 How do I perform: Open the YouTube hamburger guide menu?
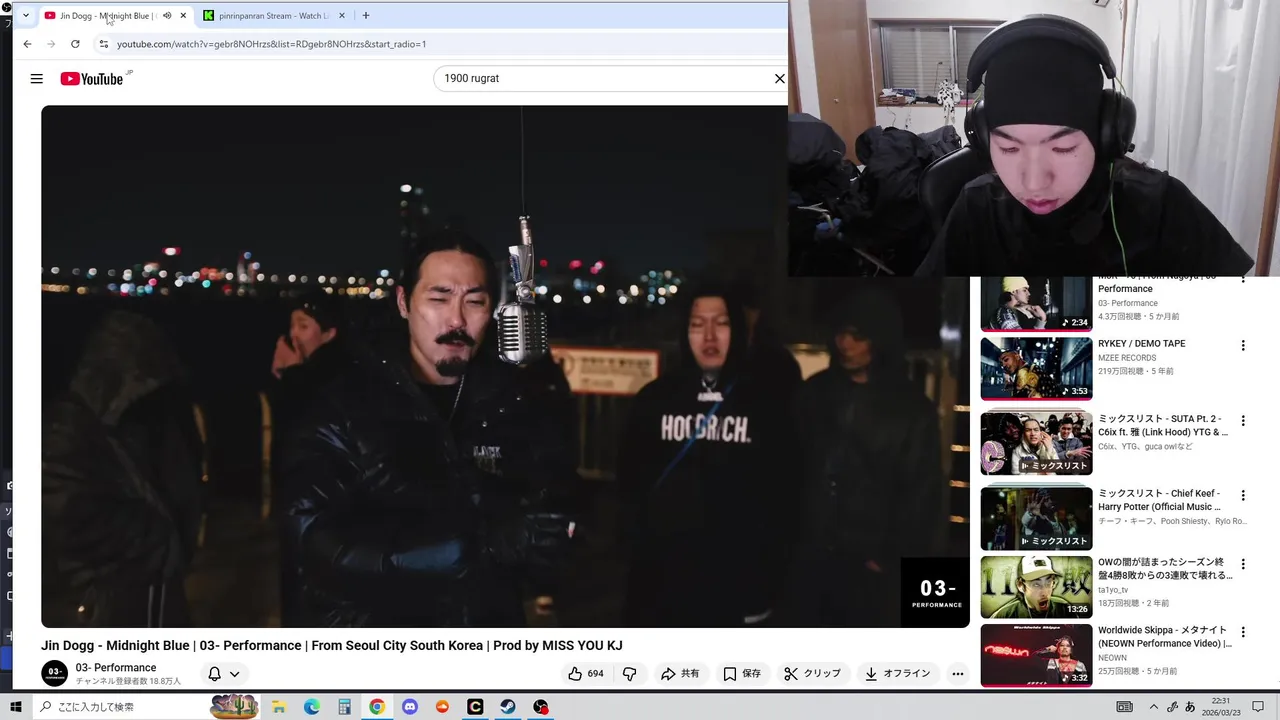point(37,79)
